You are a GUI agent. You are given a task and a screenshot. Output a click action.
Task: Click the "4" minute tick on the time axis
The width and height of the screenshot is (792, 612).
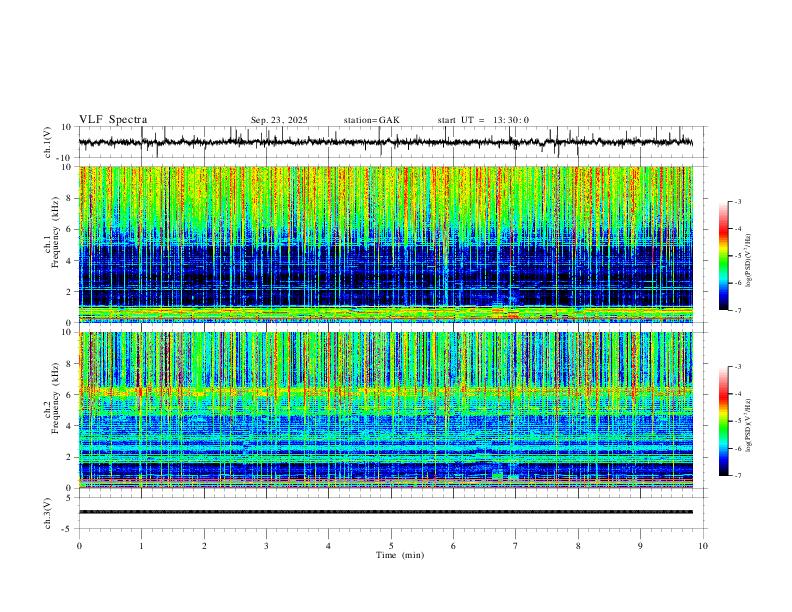tap(328, 546)
